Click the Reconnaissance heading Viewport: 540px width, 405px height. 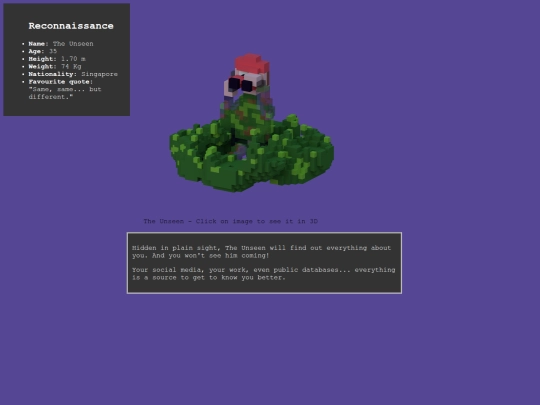click(71, 26)
